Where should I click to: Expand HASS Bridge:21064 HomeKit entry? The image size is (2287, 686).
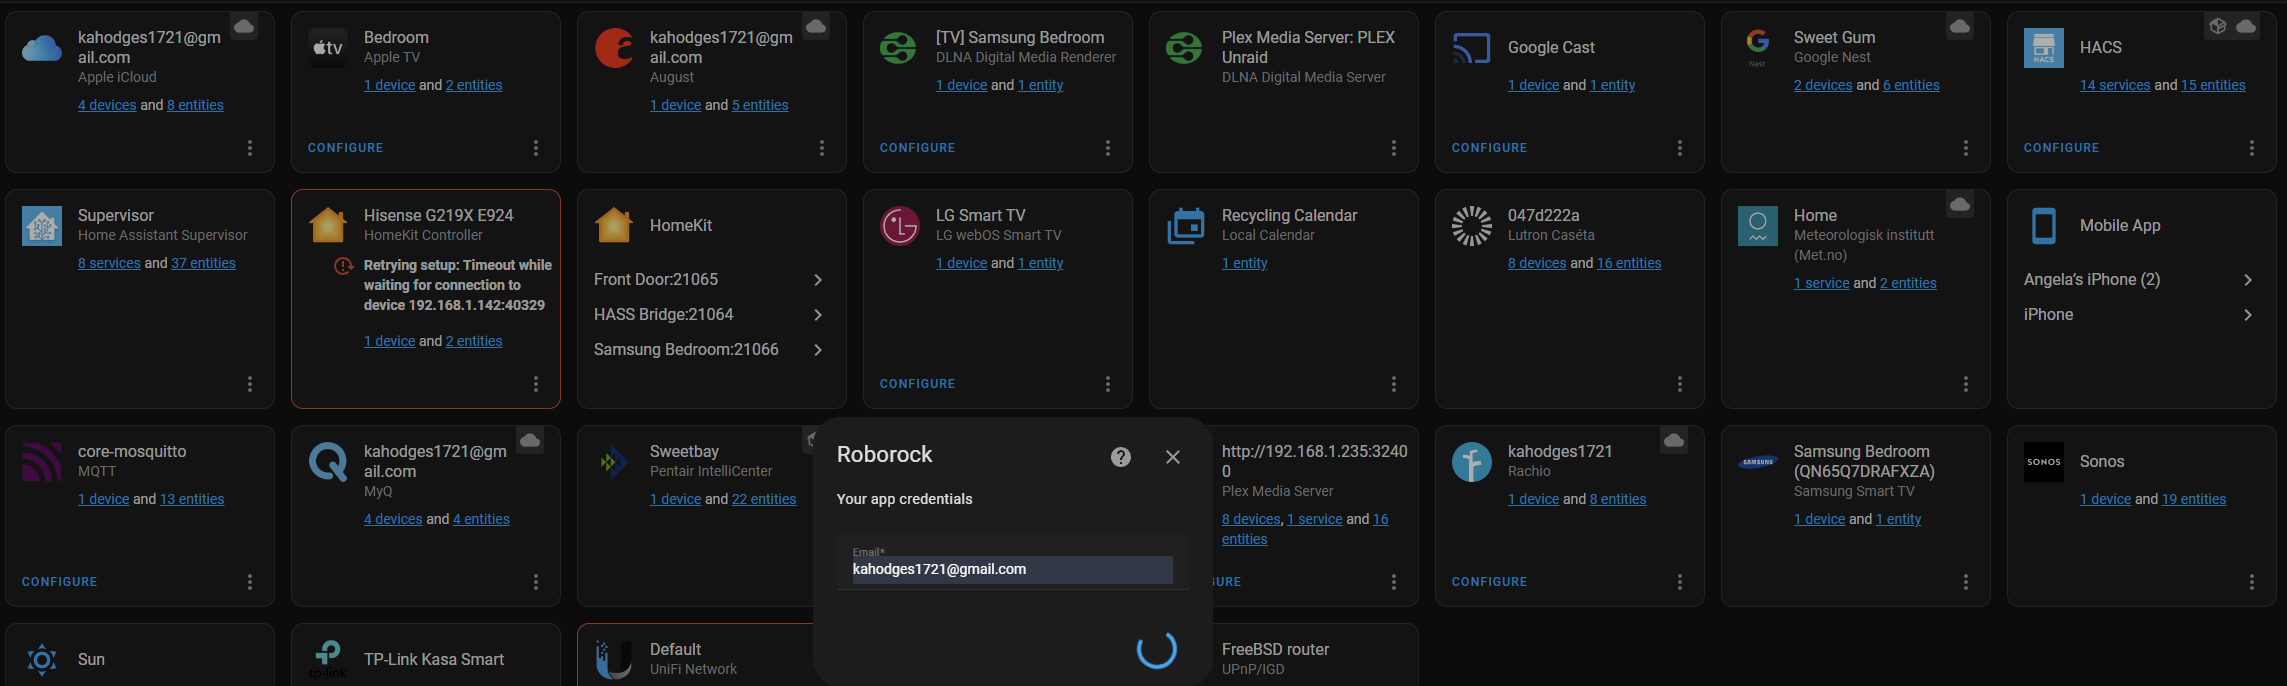(x=712, y=315)
